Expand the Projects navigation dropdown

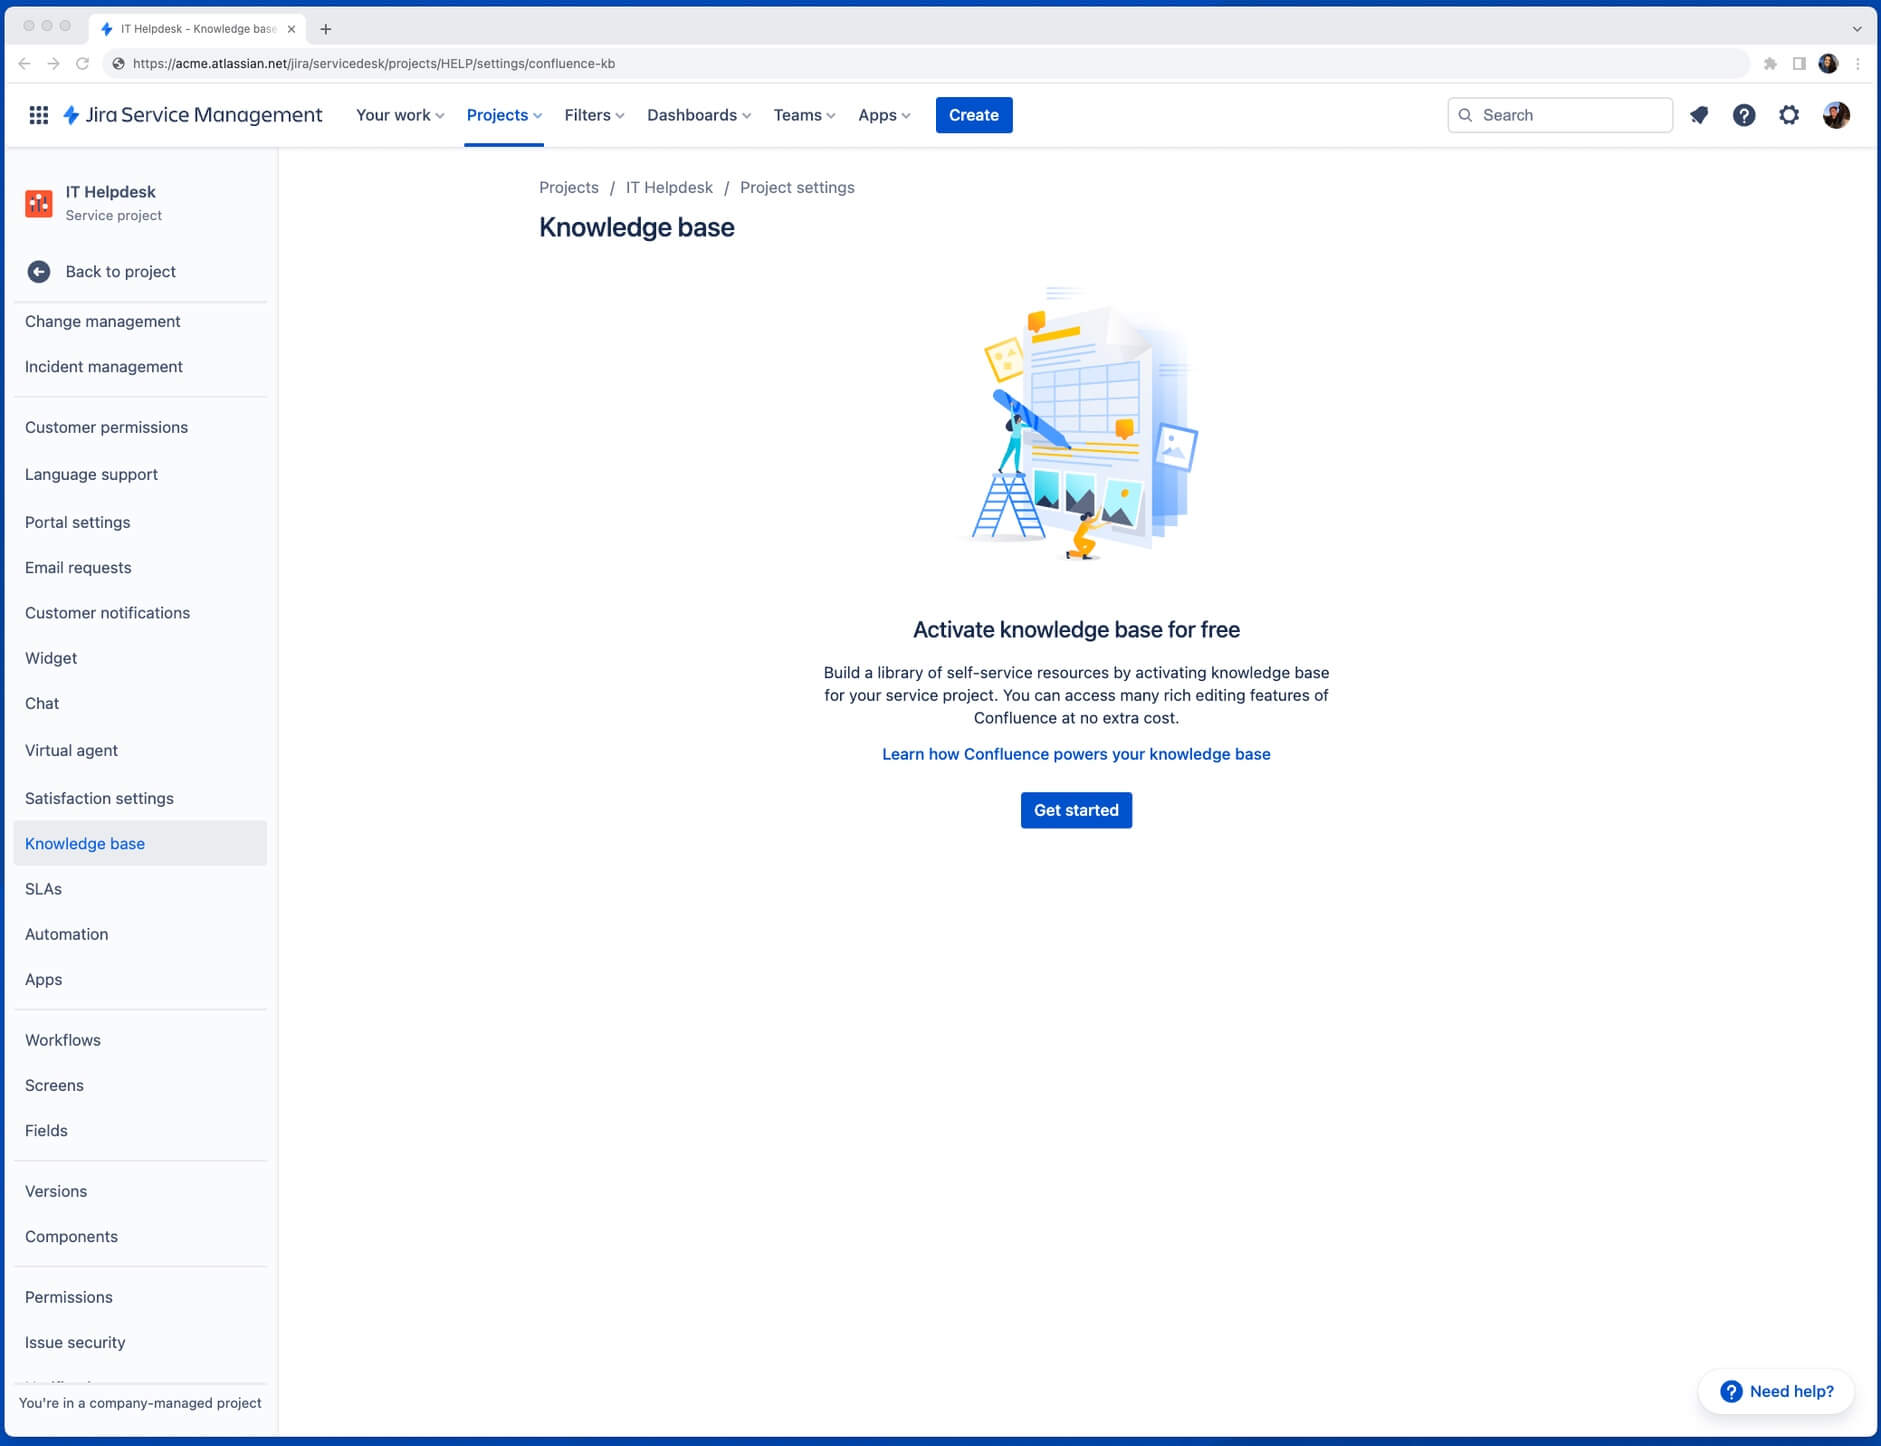click(503, 115)
